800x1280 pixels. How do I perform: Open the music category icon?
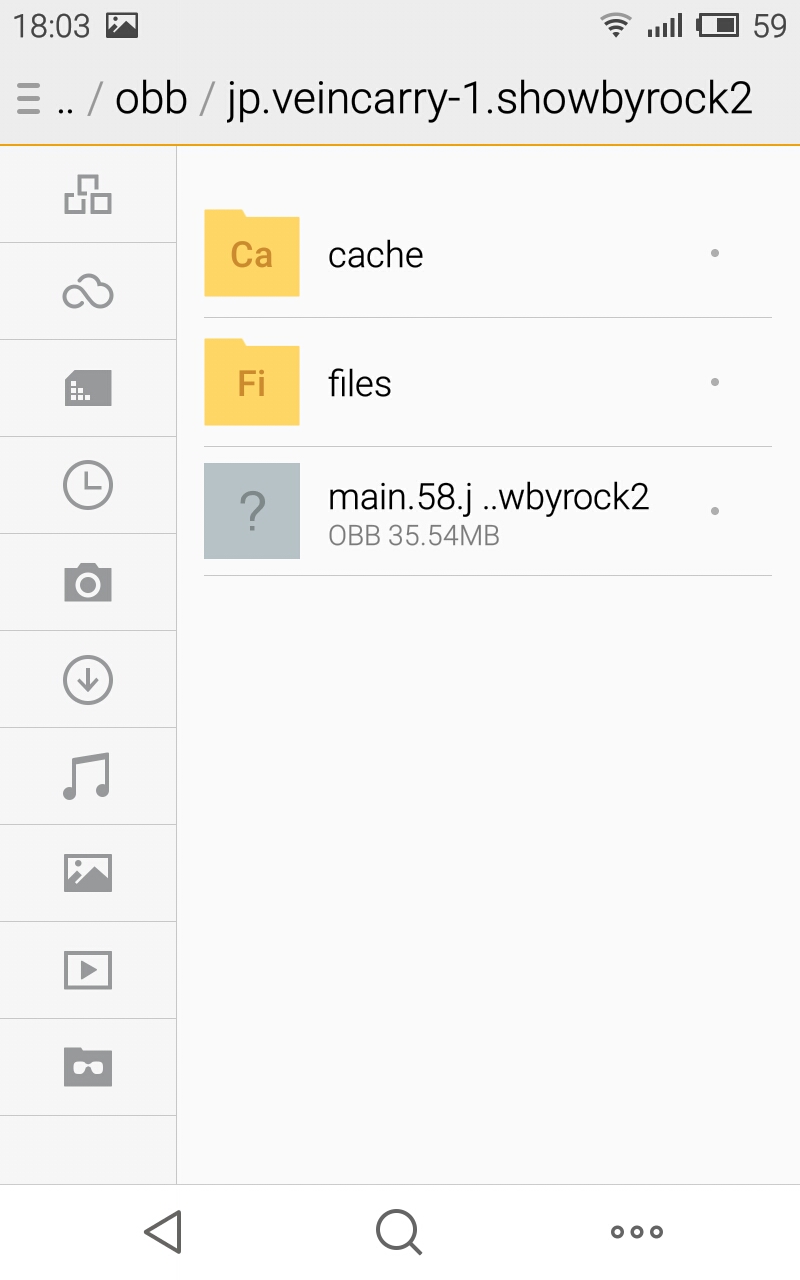(88, 777)
